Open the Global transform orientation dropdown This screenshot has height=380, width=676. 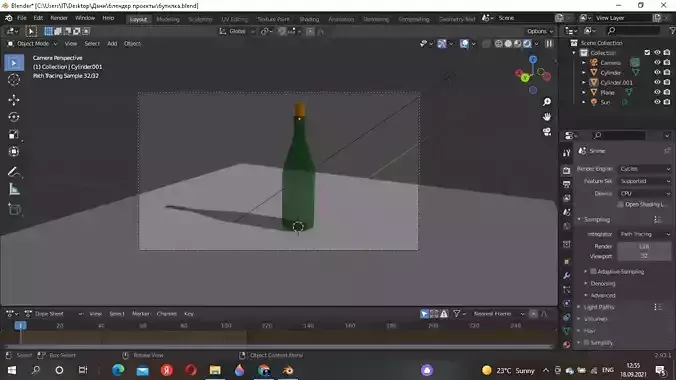tap(237, 31)
